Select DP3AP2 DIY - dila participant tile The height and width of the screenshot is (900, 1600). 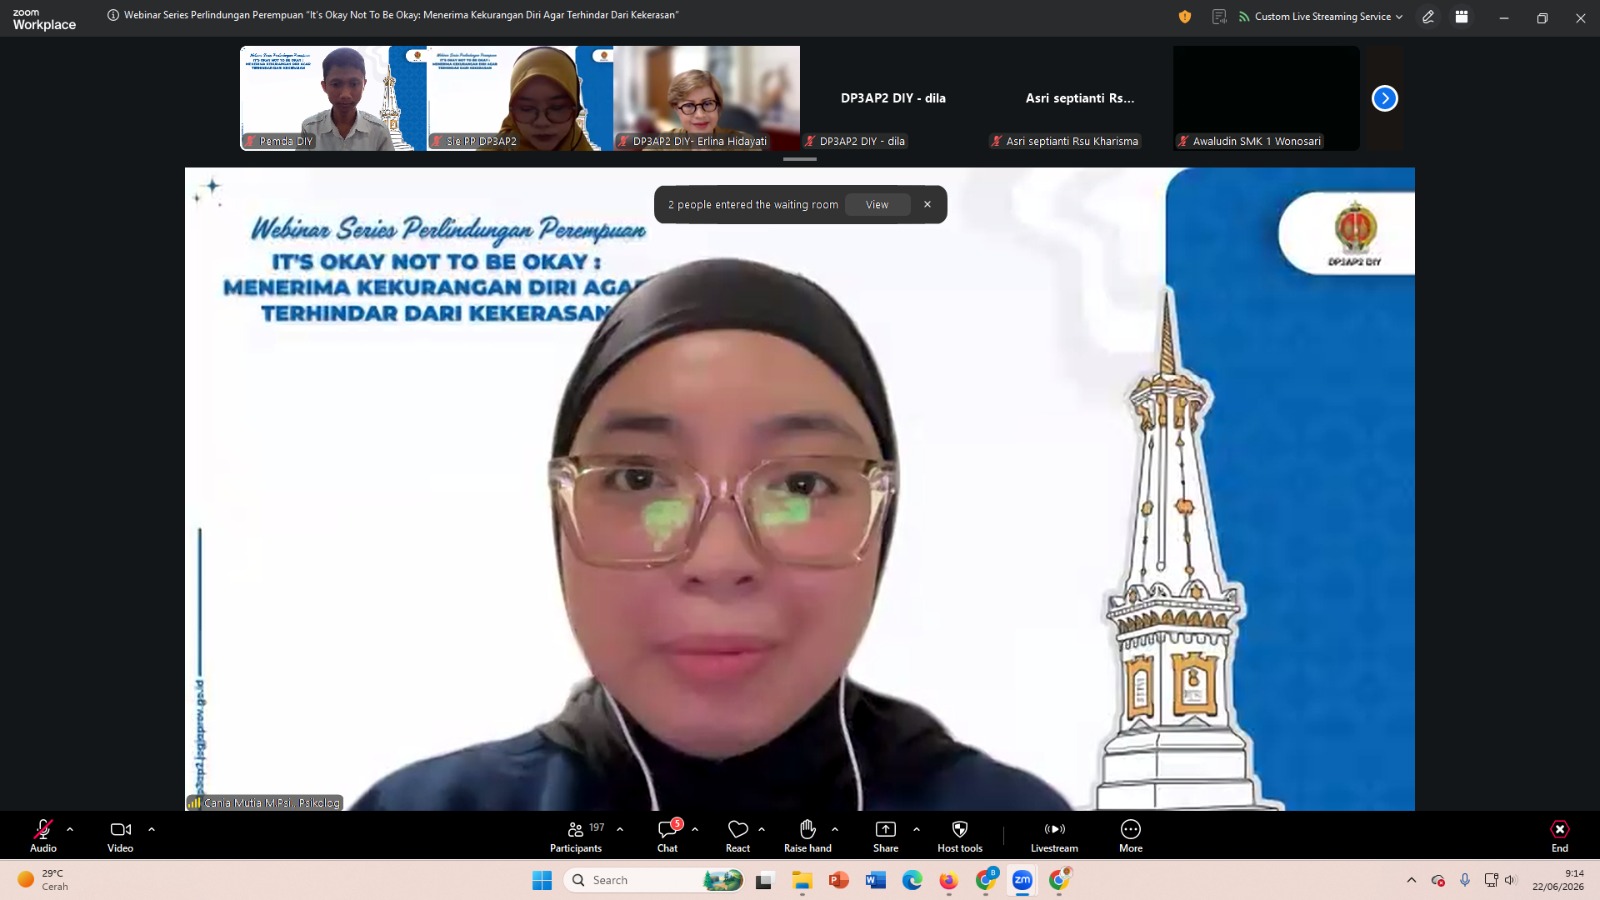(893, 98)
